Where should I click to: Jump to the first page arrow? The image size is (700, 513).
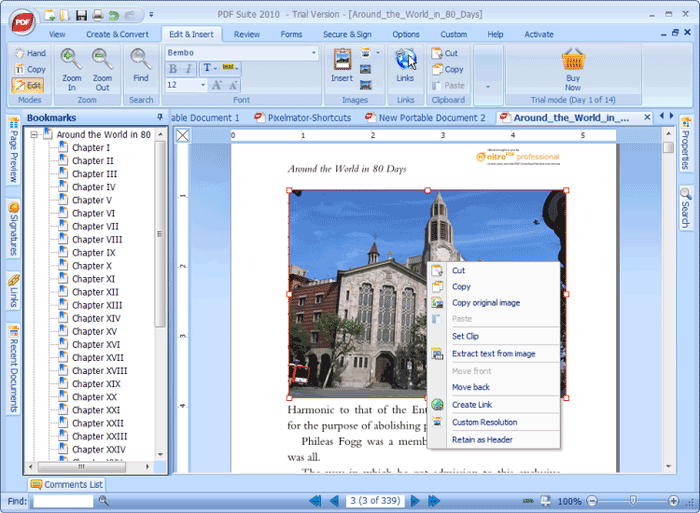point(315,500)
